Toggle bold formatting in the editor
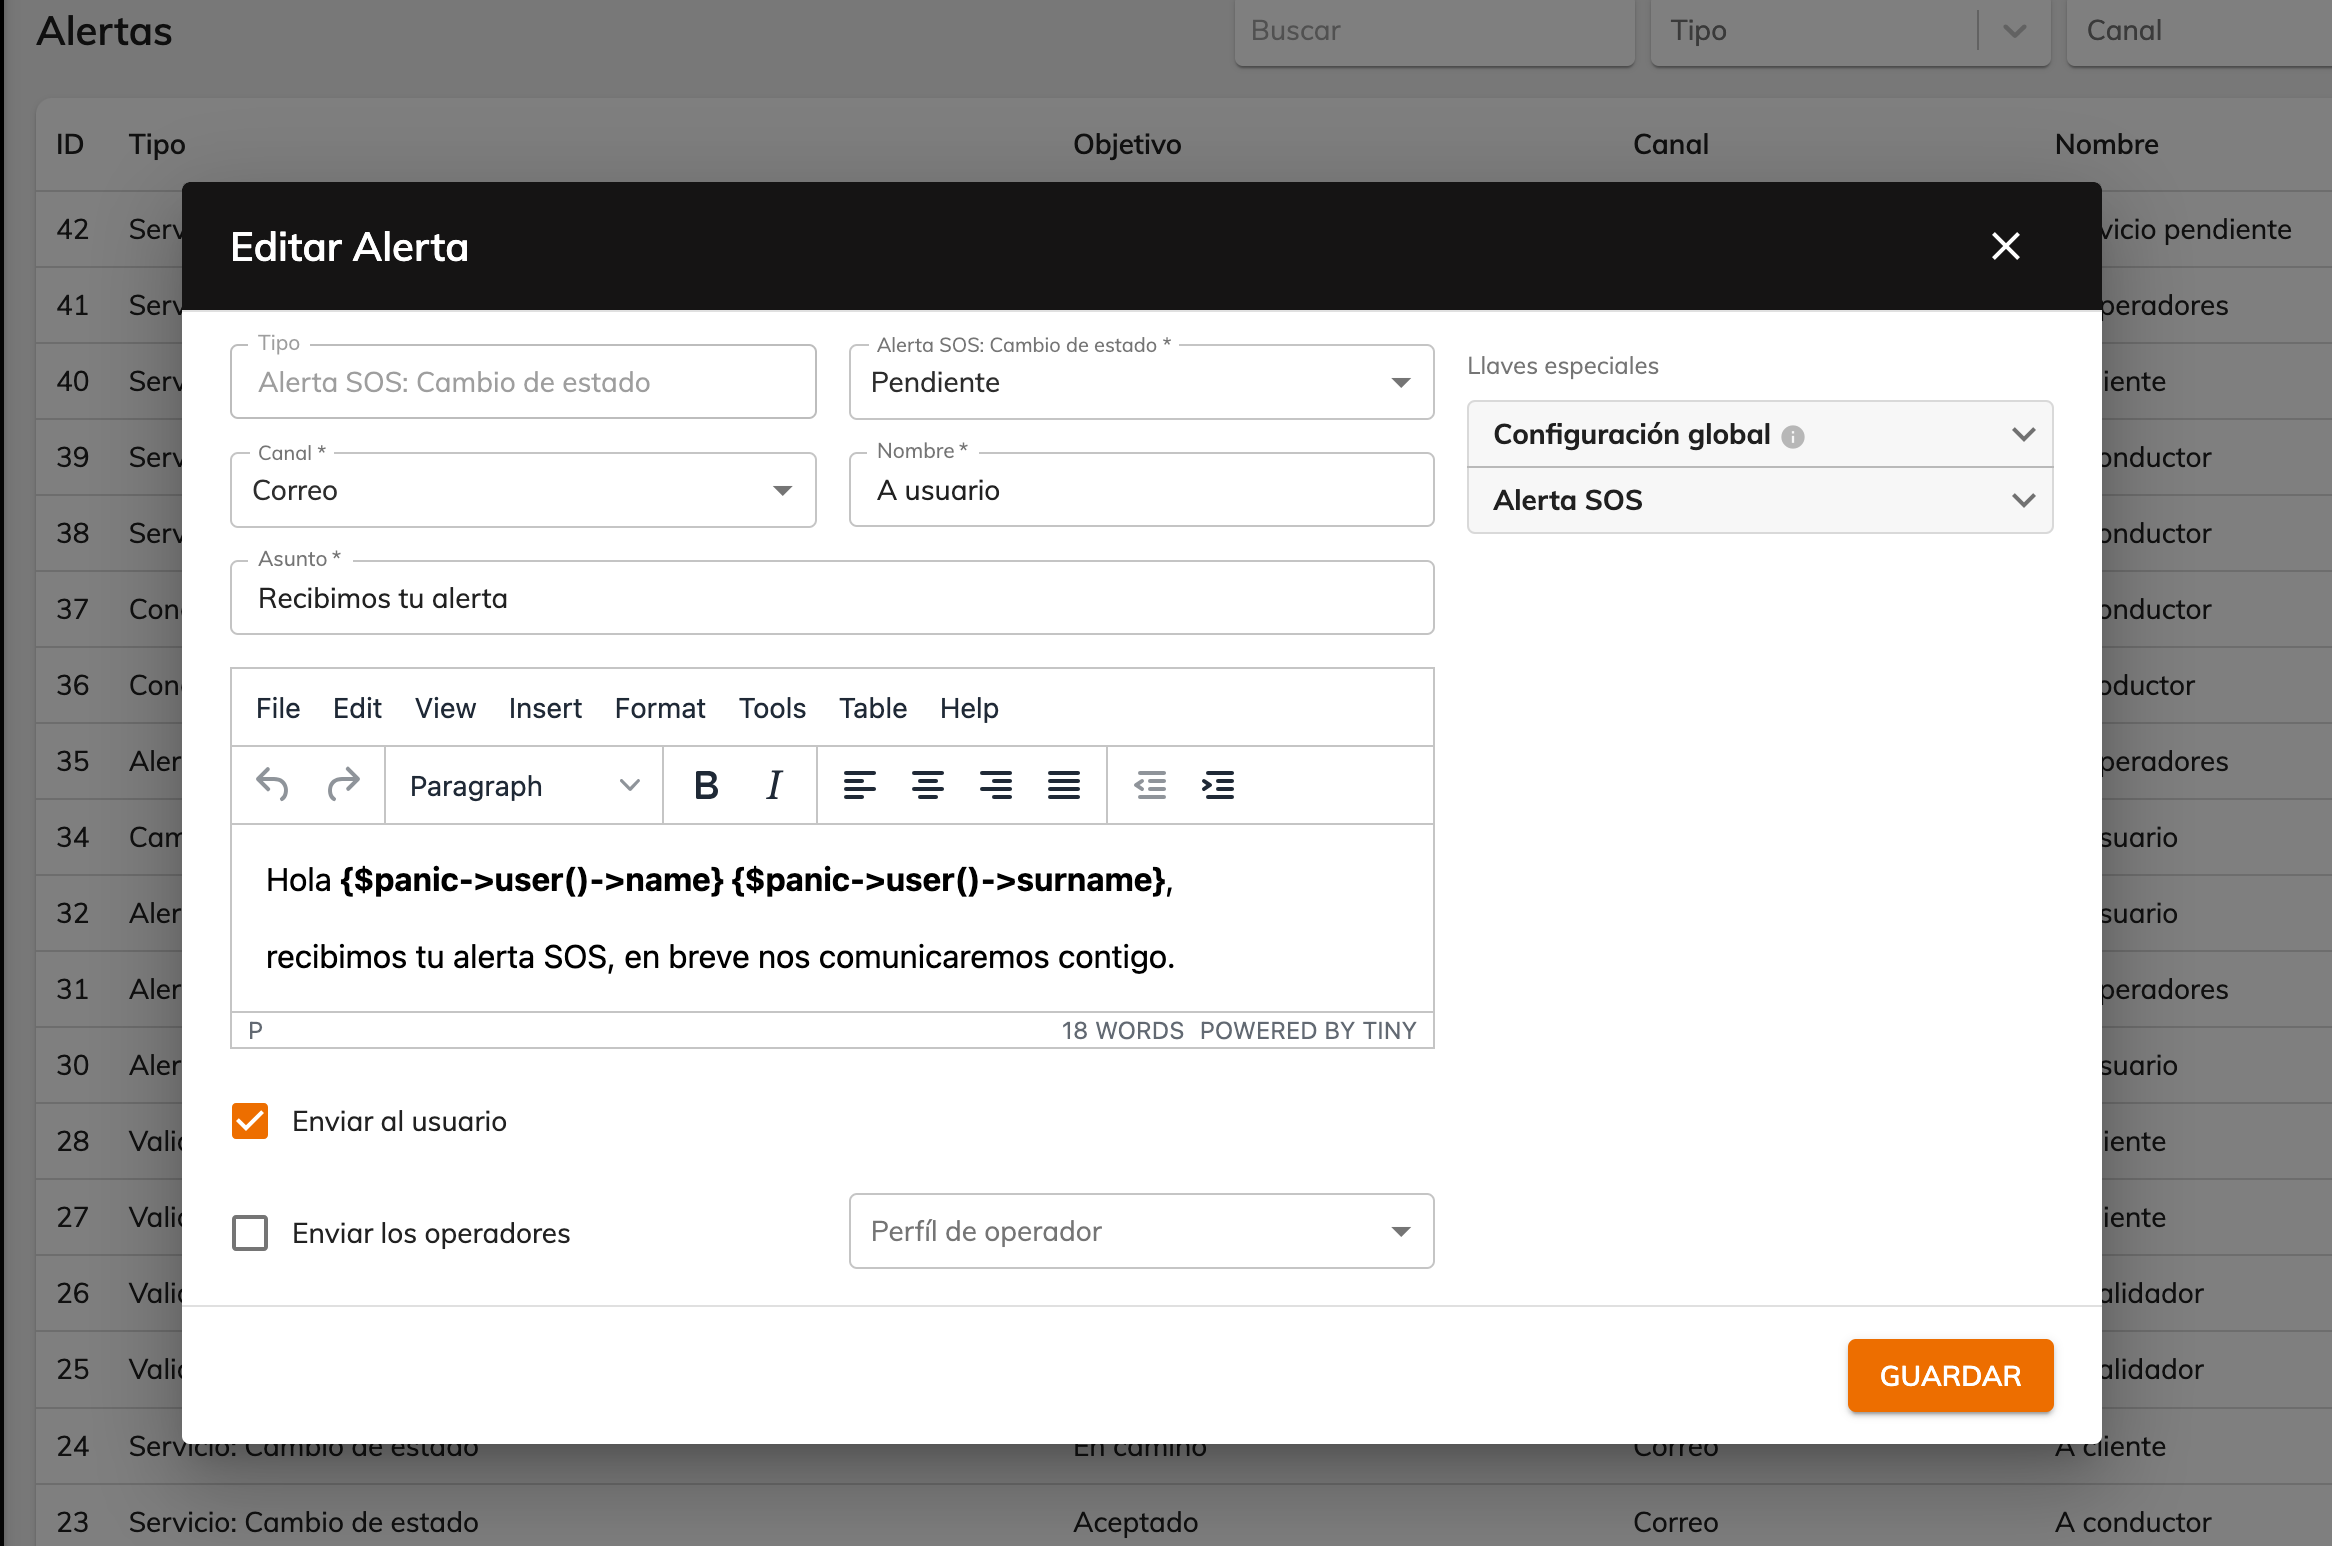Image resolution: width=2332 pixels, height=1546 pixels. click(706, 785)
